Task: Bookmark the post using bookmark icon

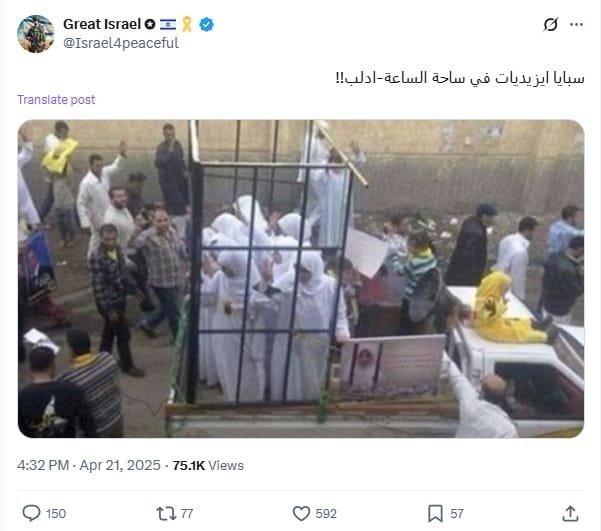Action: (x=435, y=513)
